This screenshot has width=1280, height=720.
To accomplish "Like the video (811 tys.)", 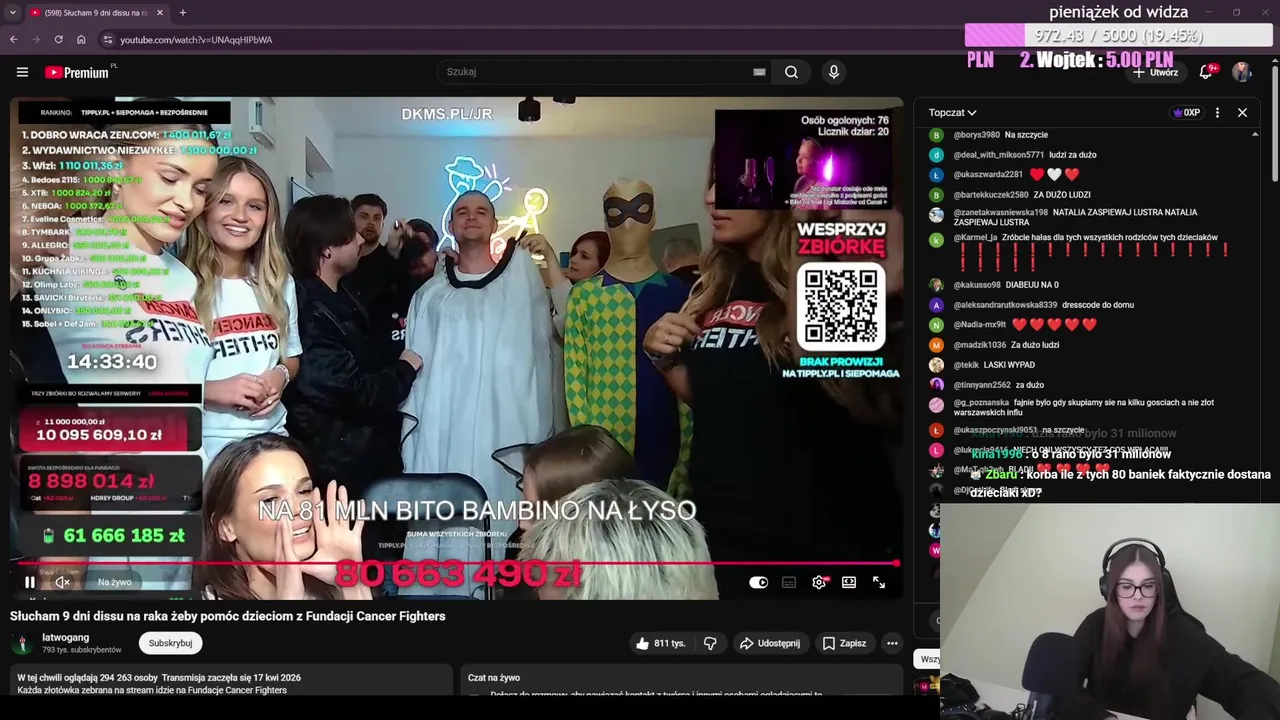I will pyautogui.click(x=661, y=643).
